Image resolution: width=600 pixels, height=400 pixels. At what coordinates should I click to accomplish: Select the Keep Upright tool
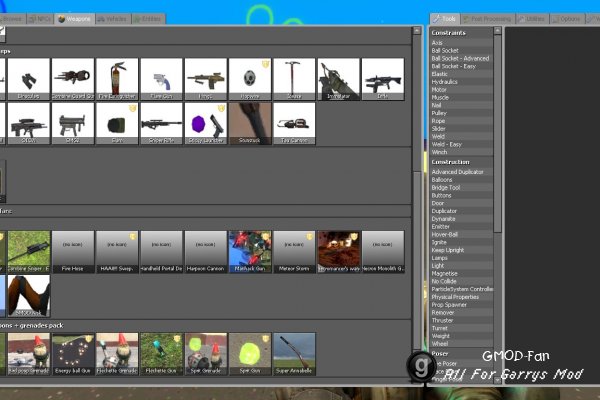(461, 250)
